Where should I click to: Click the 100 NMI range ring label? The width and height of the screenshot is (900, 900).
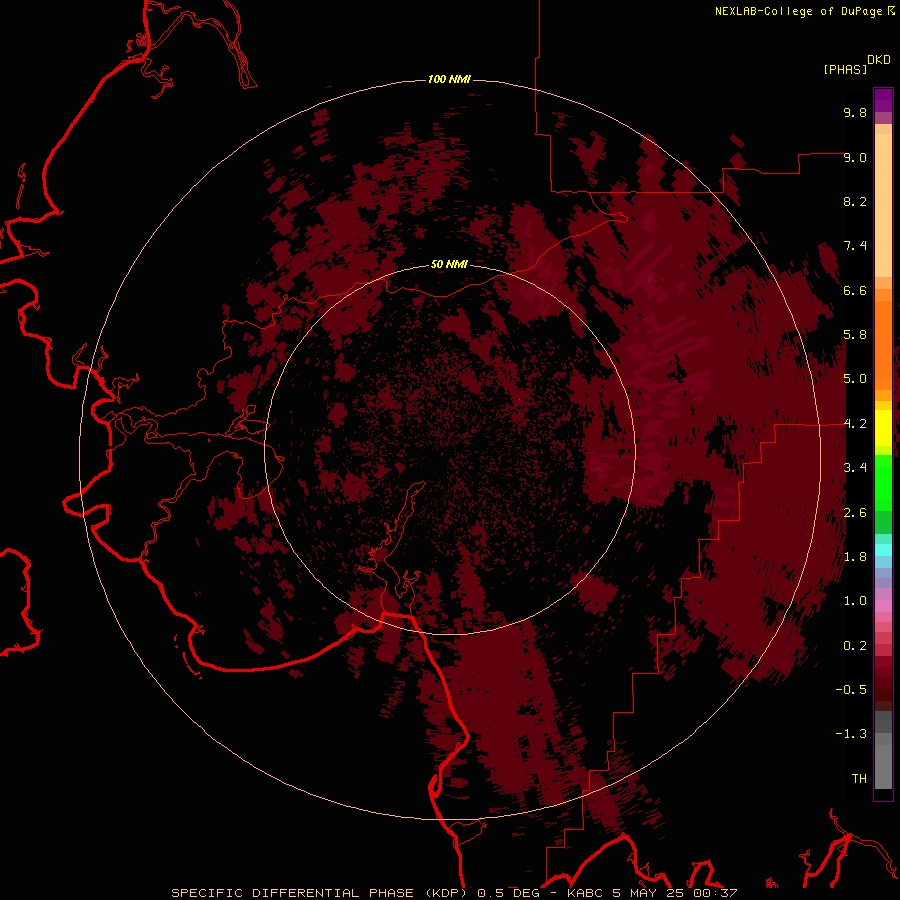tap(449, 79)
